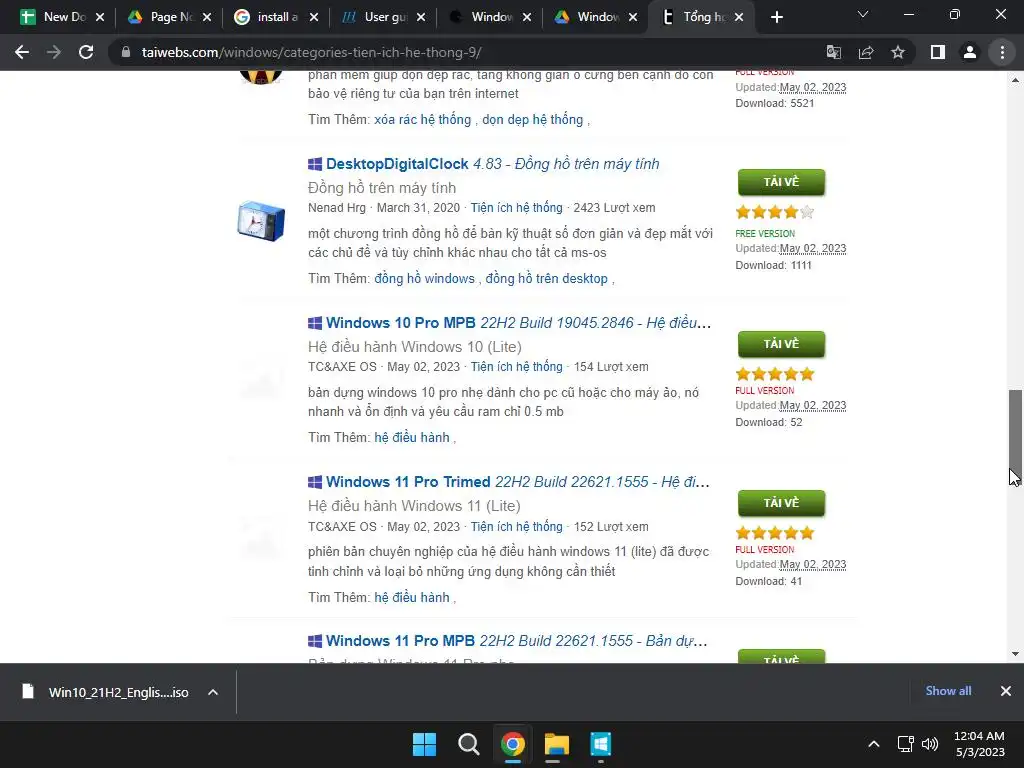Screen dimensions: 1024x768
Task: Click the 'đồng hồ windows' tag link
Action: click(424, 278)
